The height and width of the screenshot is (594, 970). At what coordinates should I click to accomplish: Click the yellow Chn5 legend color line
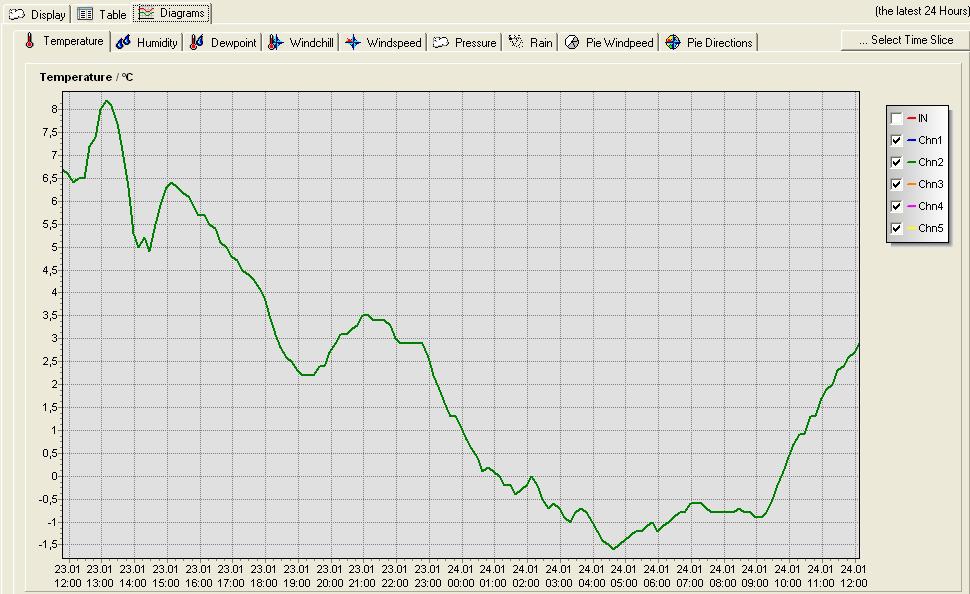tap(911, 228)
